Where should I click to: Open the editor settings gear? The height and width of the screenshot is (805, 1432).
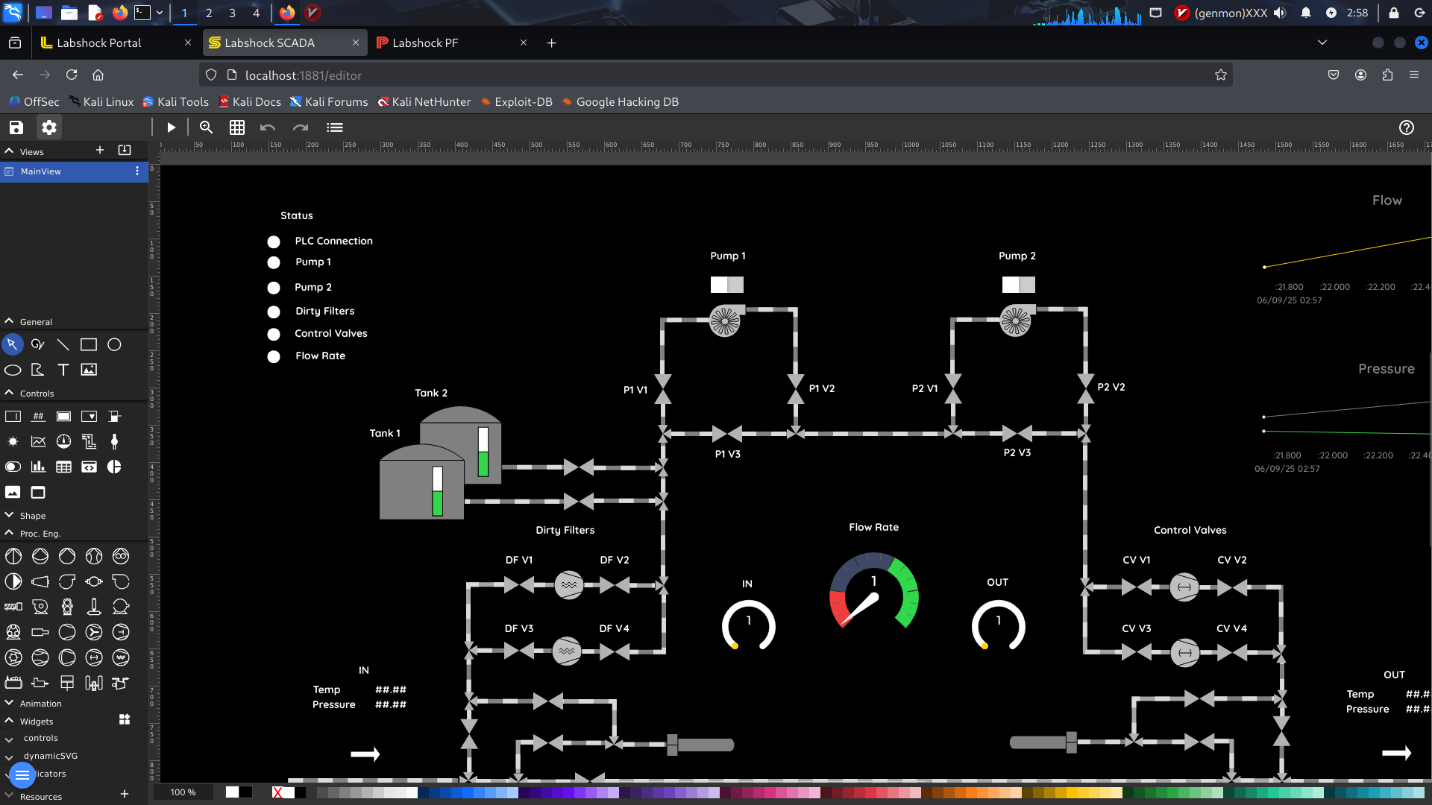click(49, 127)
